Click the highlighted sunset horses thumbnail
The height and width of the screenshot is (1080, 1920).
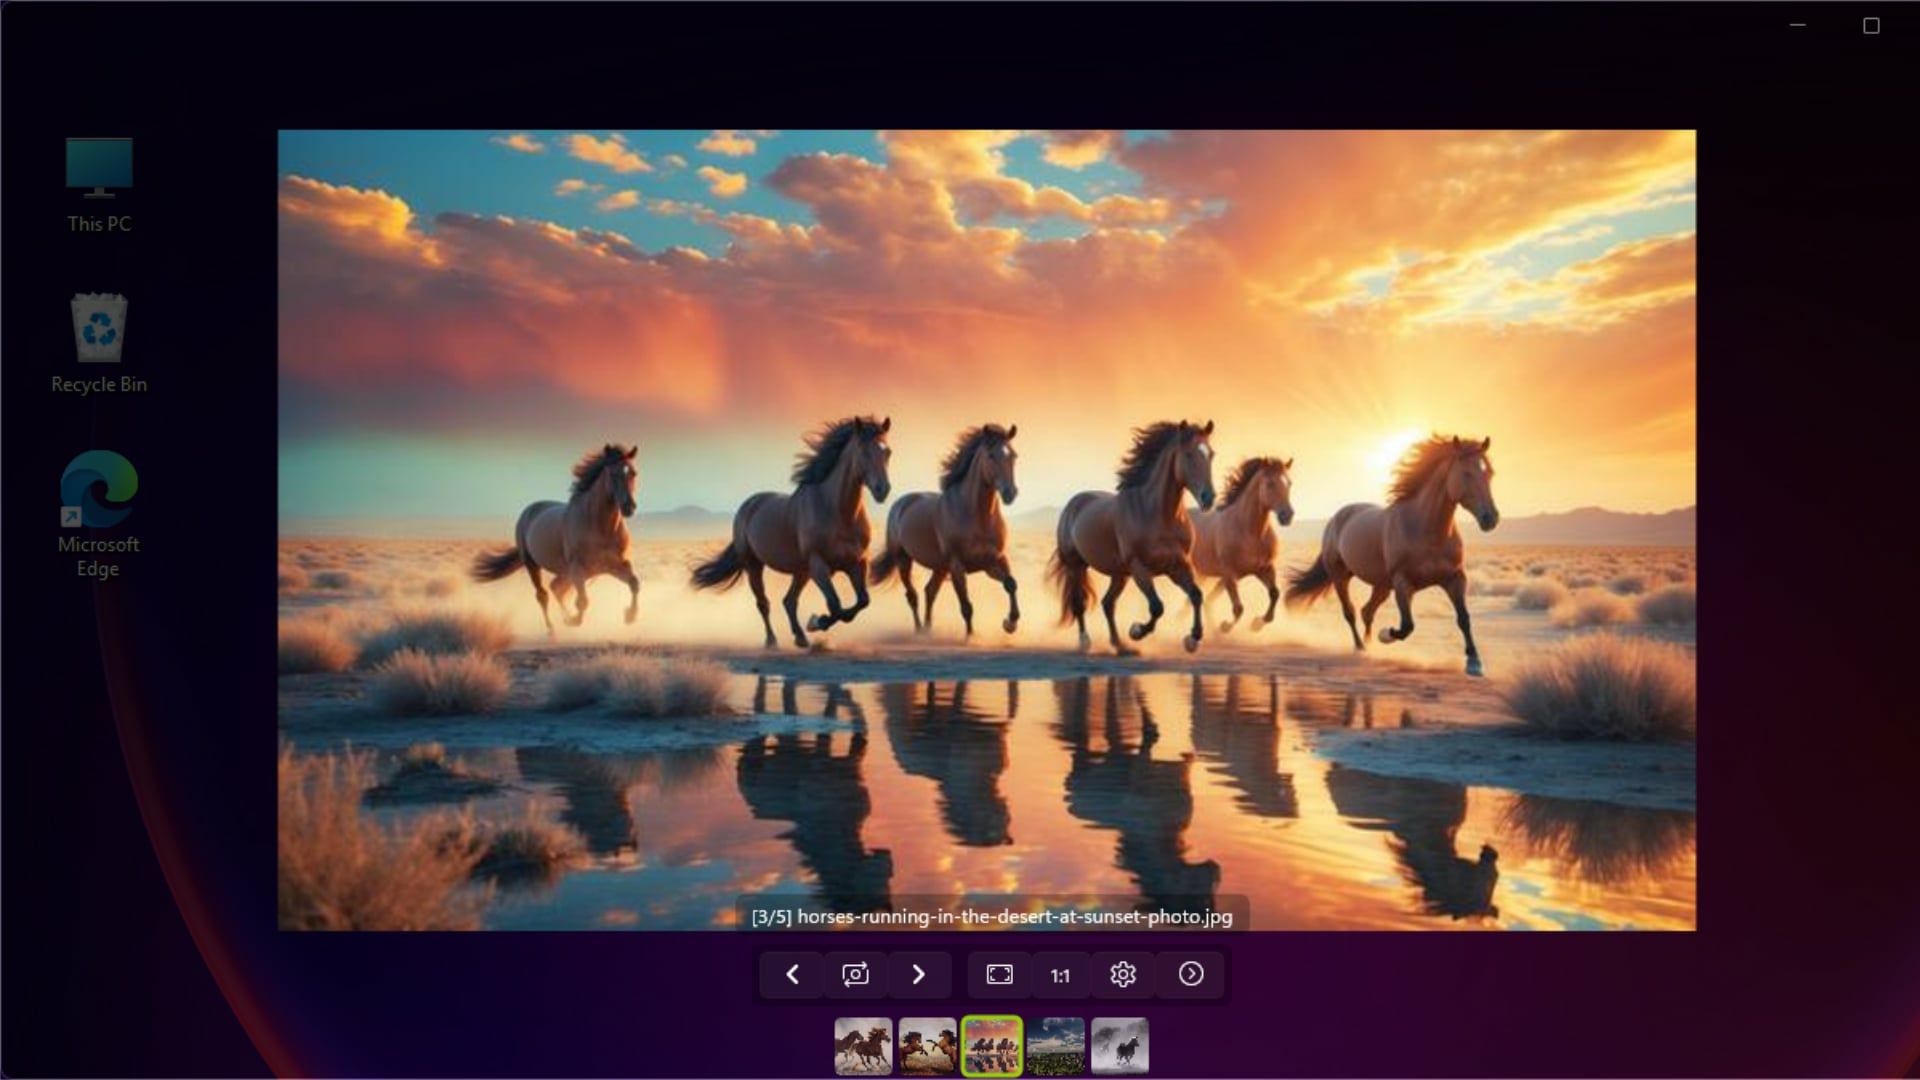[991, 1046]
